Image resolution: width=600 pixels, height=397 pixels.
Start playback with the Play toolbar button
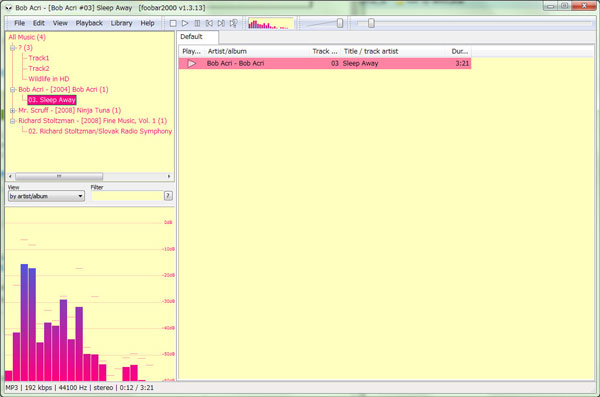(185, 23)
